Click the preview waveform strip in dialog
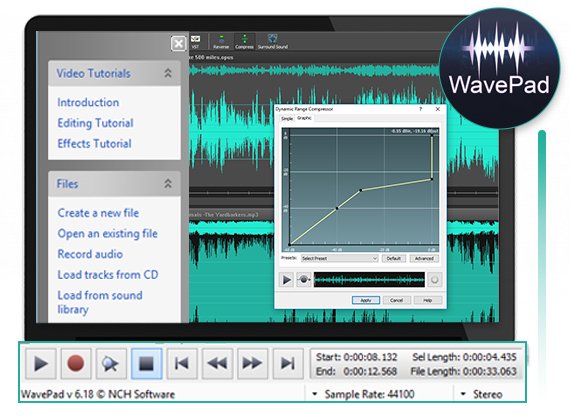Viewport: 570px width, 420px height. pos(369,280)
